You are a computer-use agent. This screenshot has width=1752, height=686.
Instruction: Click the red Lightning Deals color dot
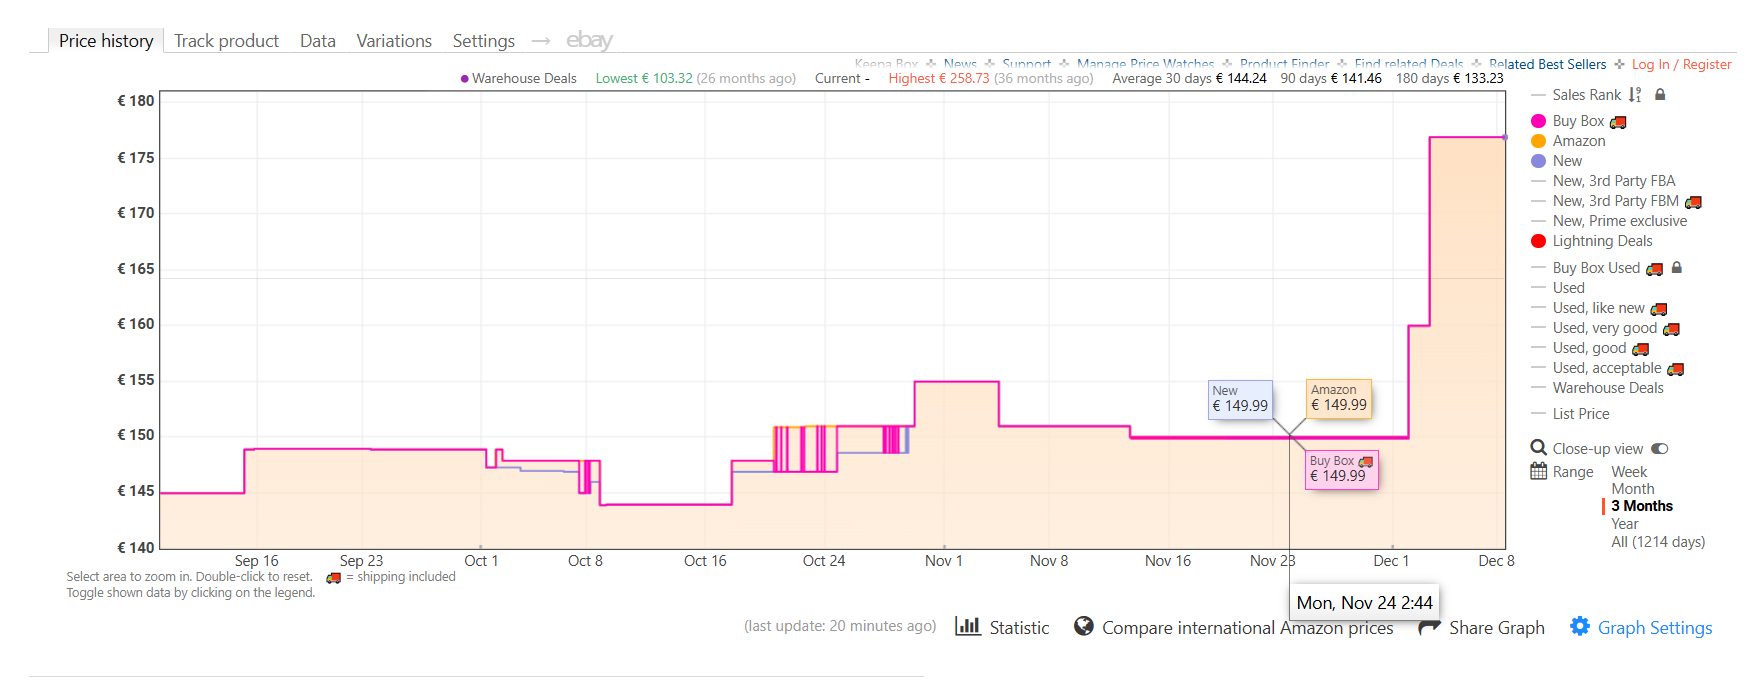coord(1539,241)
